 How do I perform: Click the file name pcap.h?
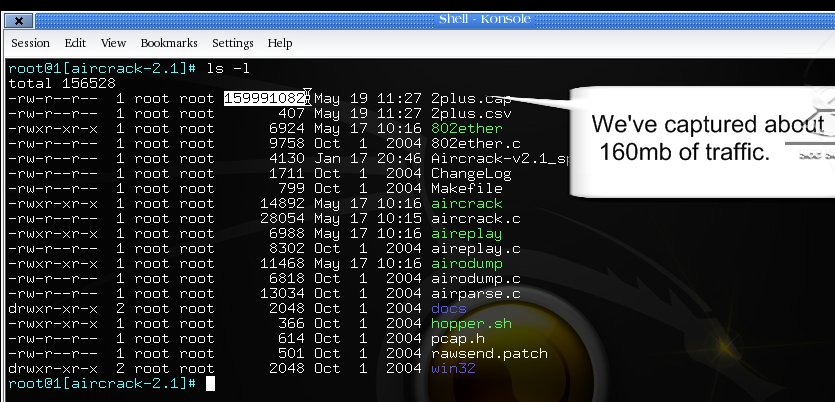(457, 339)
